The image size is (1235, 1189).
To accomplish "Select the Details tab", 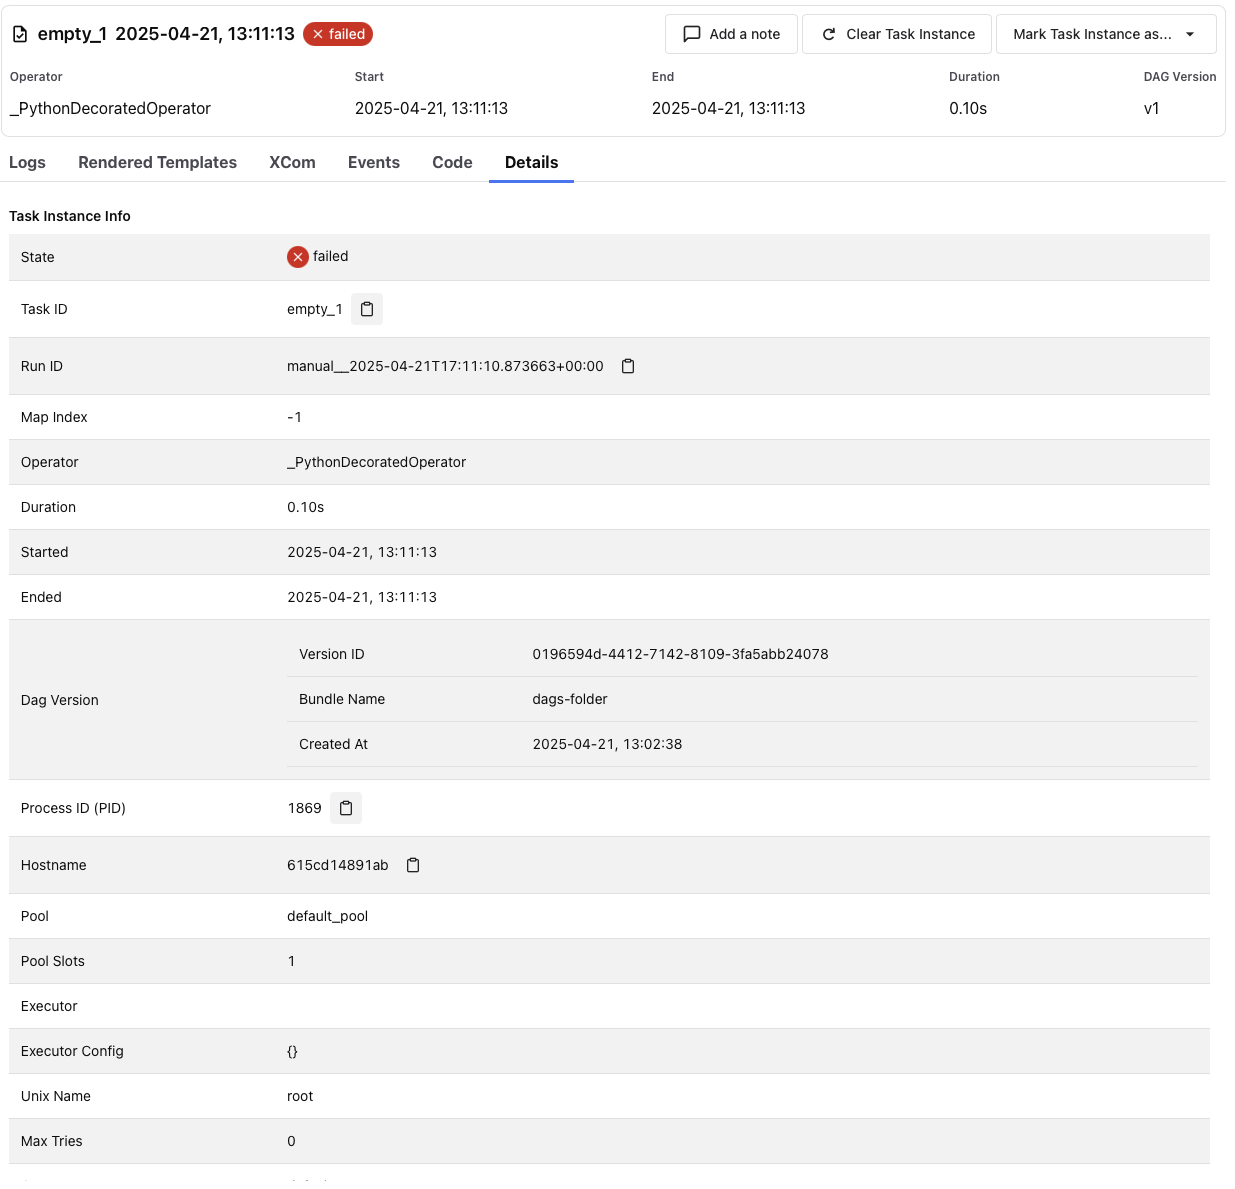I will 531,162.
